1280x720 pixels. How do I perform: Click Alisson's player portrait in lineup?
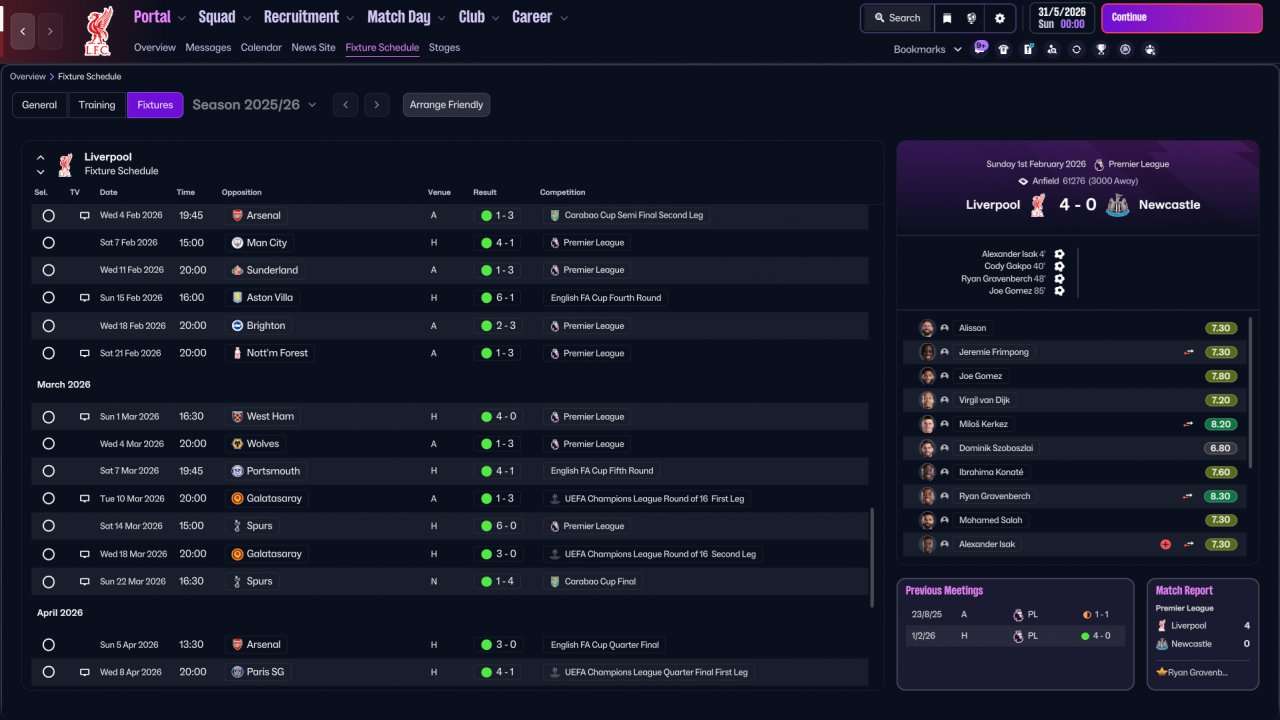click(927, 328)
